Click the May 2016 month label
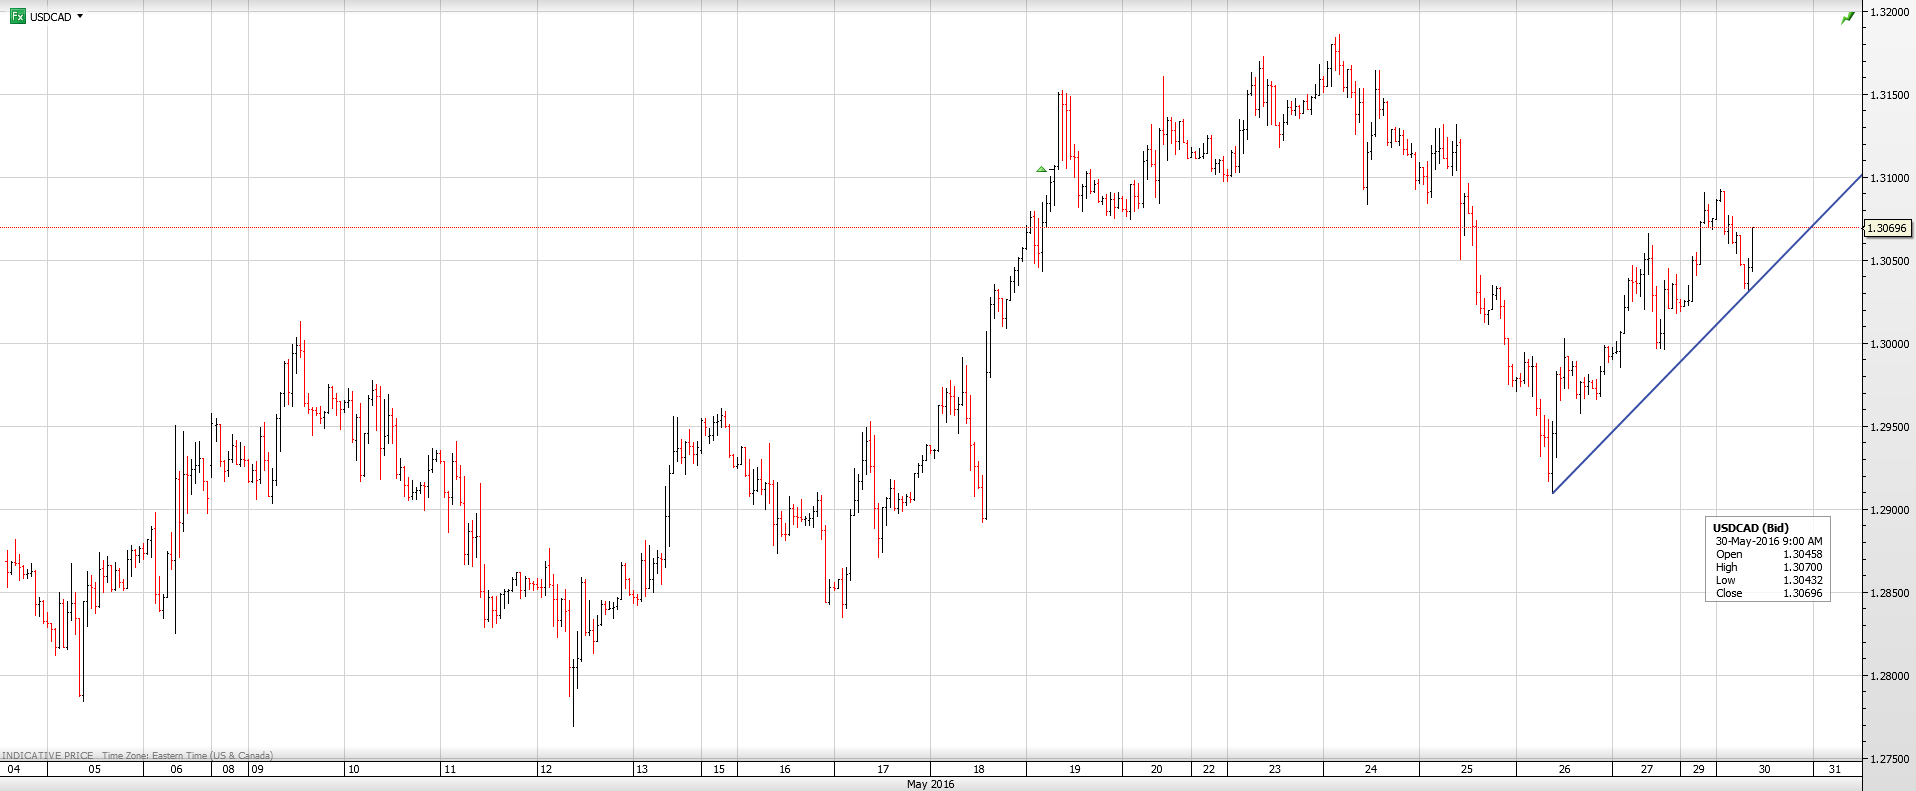The image size is (1916, 791). 930,784
